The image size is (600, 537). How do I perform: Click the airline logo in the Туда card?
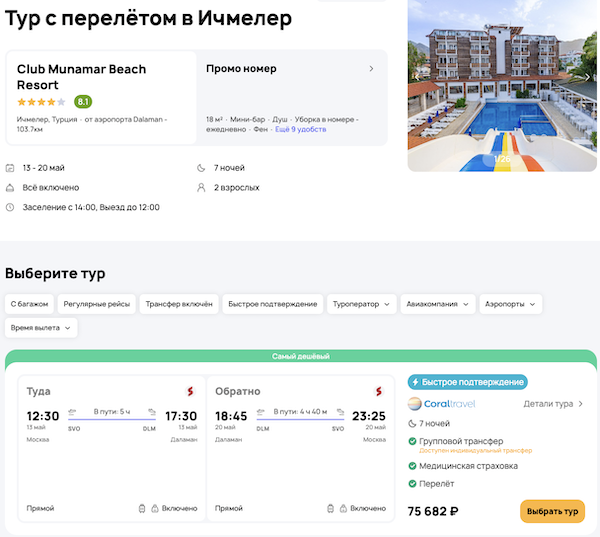click(x=189, y=390)
